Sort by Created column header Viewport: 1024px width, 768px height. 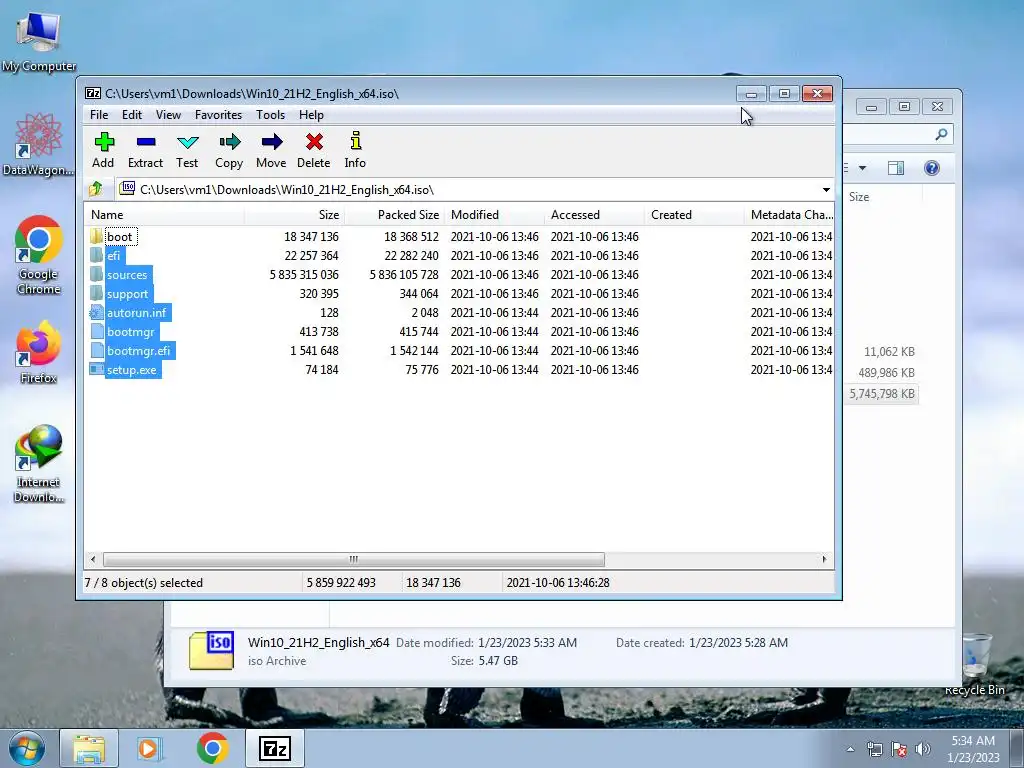coord(694,215)
